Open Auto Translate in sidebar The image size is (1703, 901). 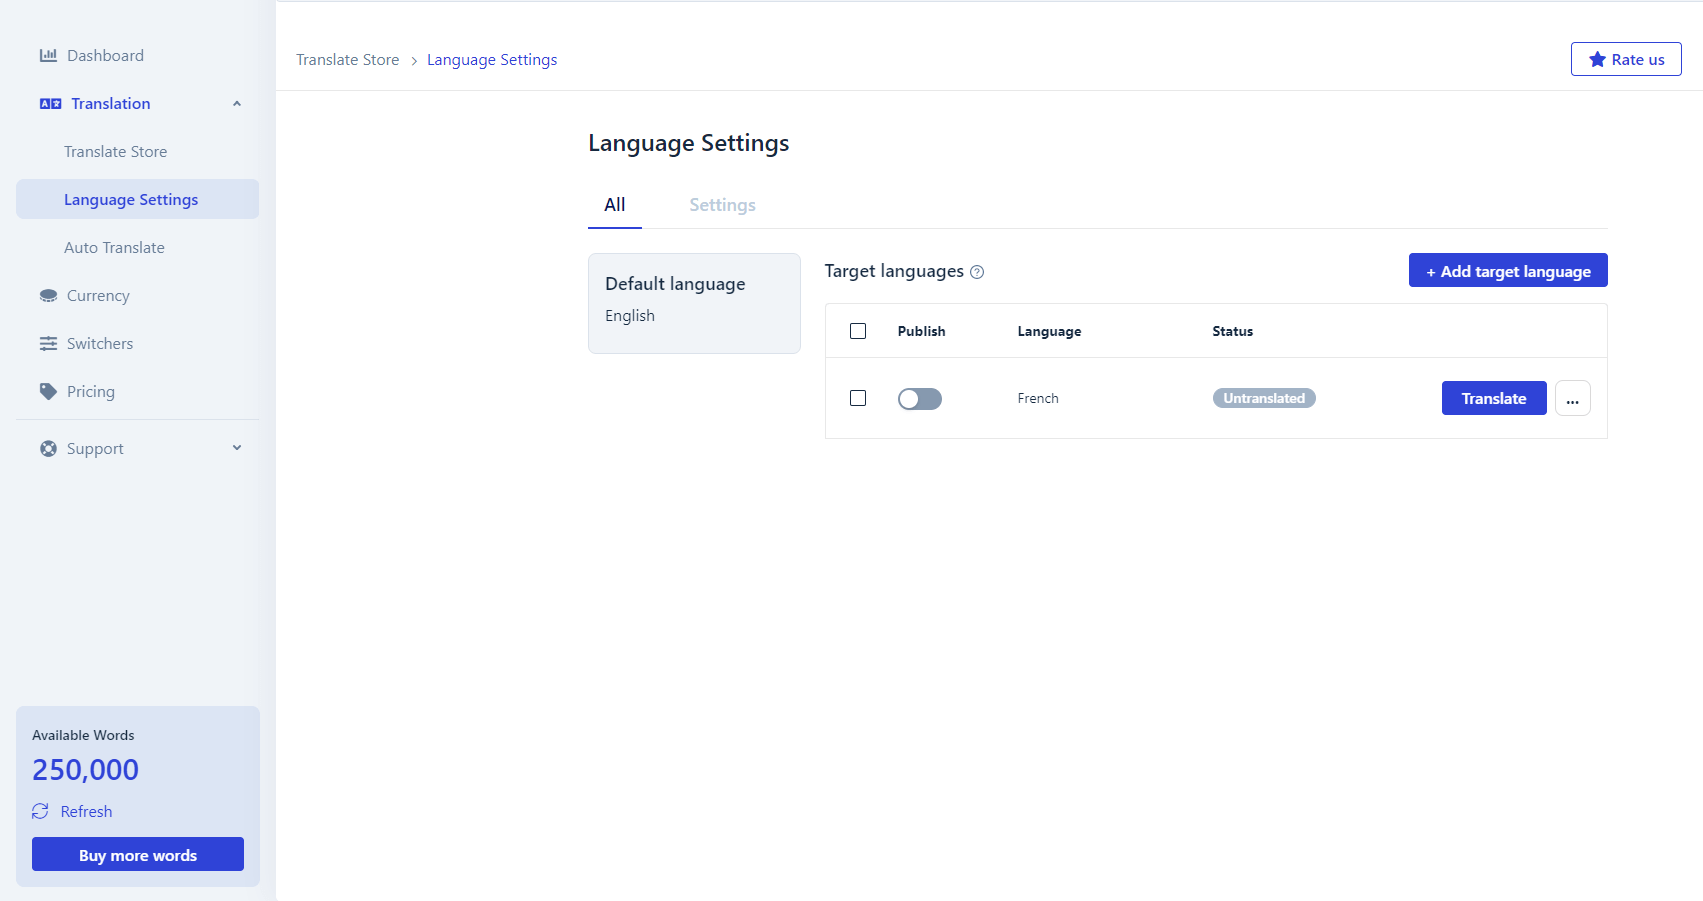138,248
